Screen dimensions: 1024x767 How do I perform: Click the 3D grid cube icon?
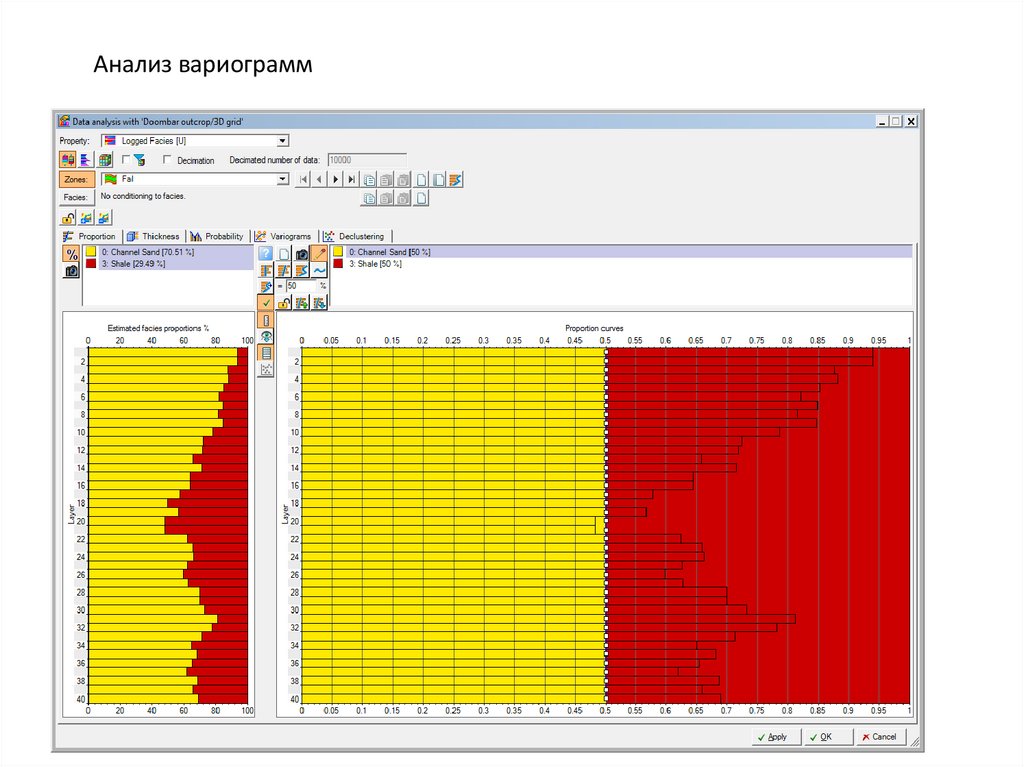(104, 160)
